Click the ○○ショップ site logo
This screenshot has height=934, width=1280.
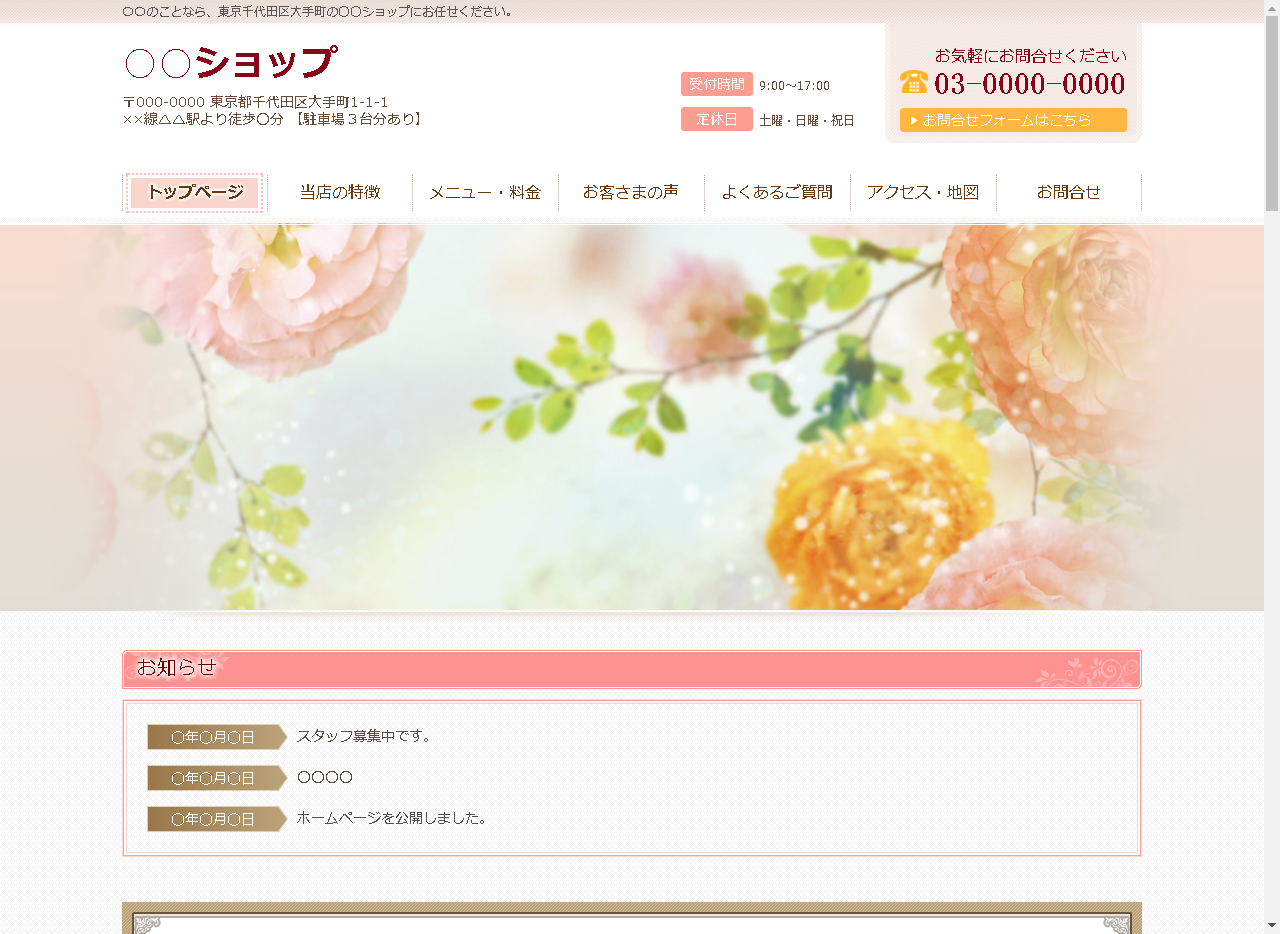coord(231,63)
